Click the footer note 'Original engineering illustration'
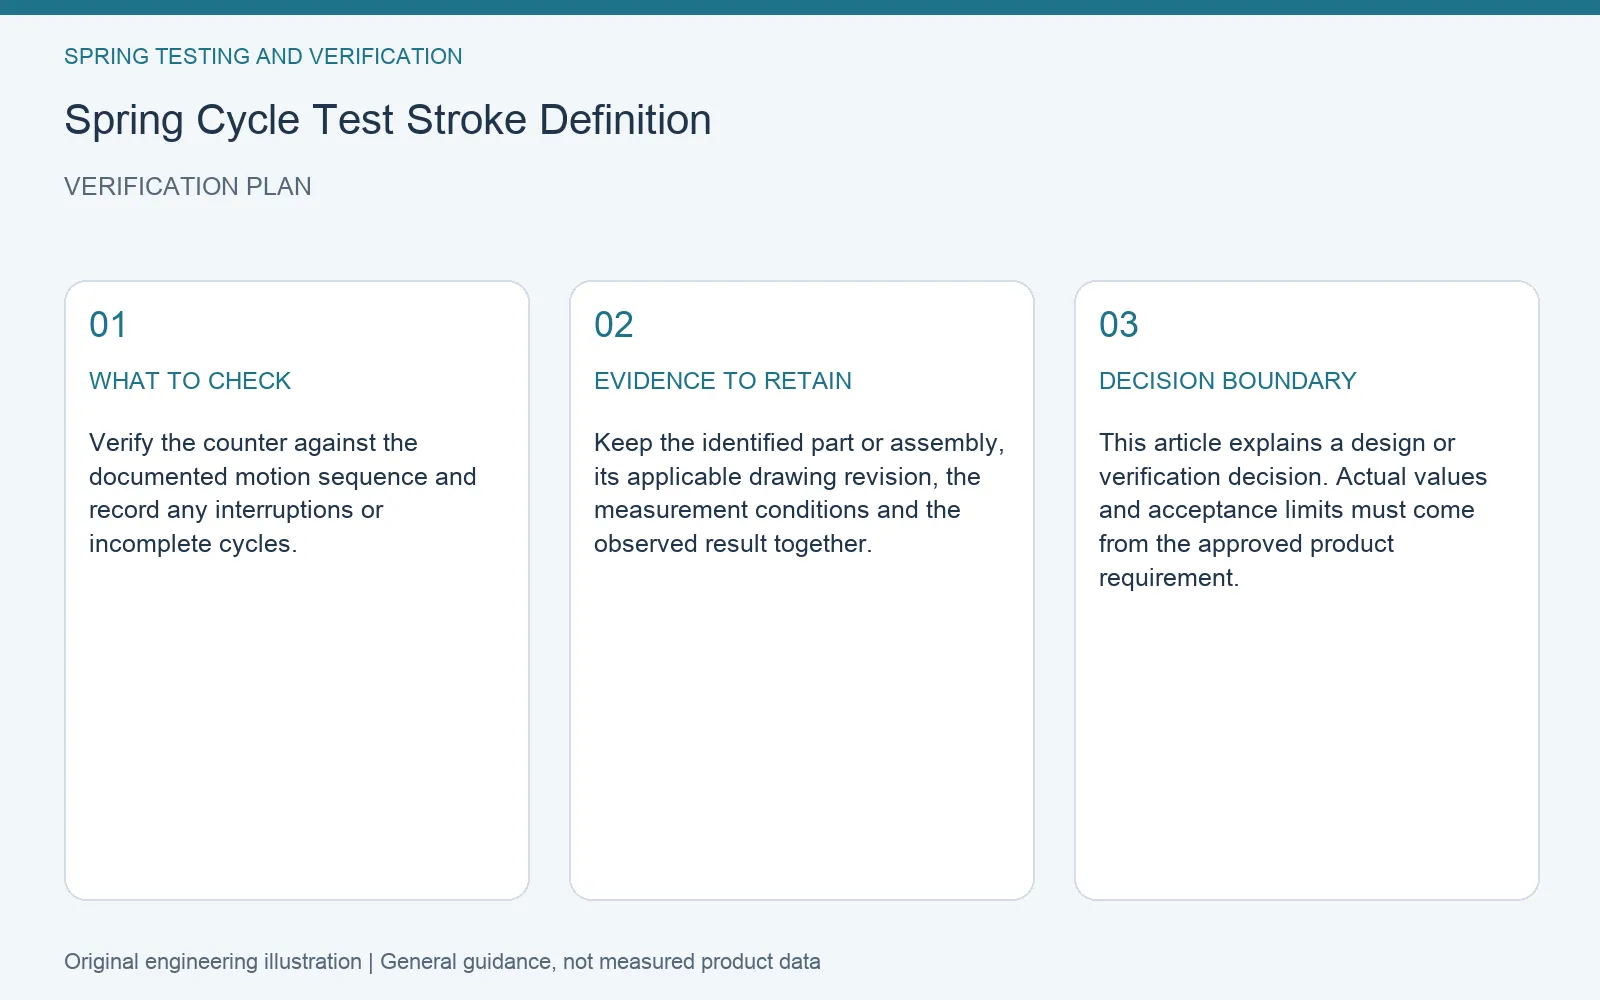 (213, 962)
